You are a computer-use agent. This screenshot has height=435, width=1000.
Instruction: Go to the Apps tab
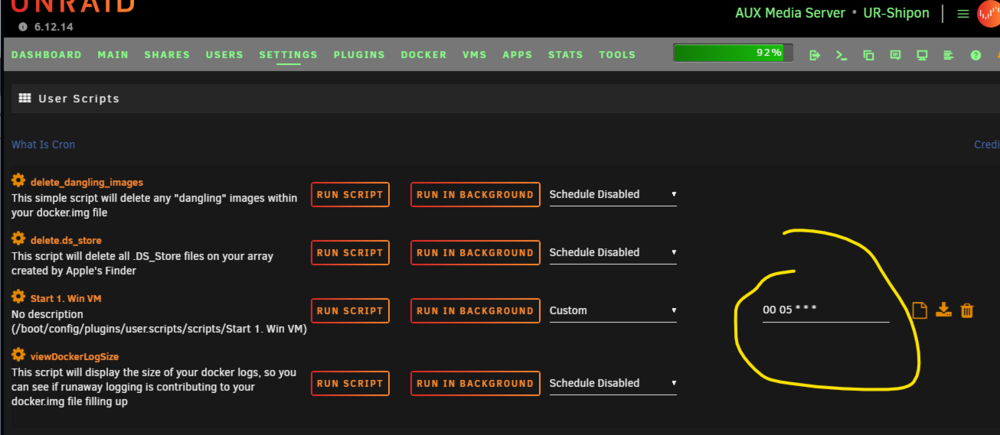pos(517,55)
